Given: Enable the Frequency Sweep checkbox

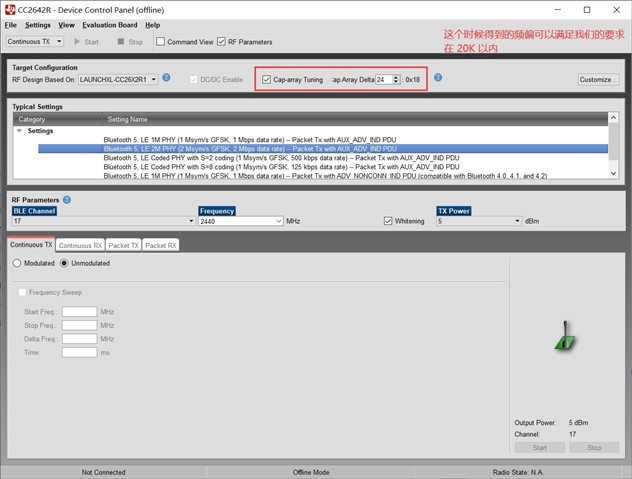Looking at the screenshot, I should (x=23, y=292).
